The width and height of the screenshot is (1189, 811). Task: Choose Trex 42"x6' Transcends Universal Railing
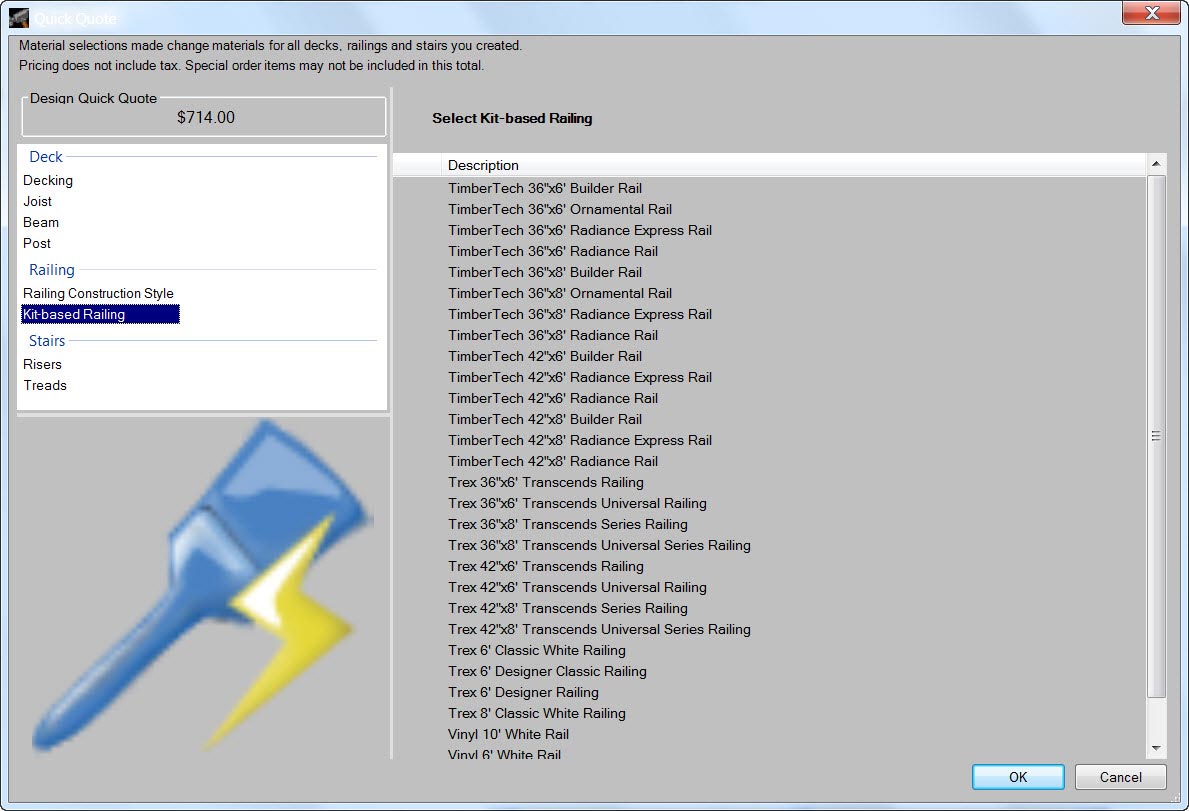click(x=577, y=587)
